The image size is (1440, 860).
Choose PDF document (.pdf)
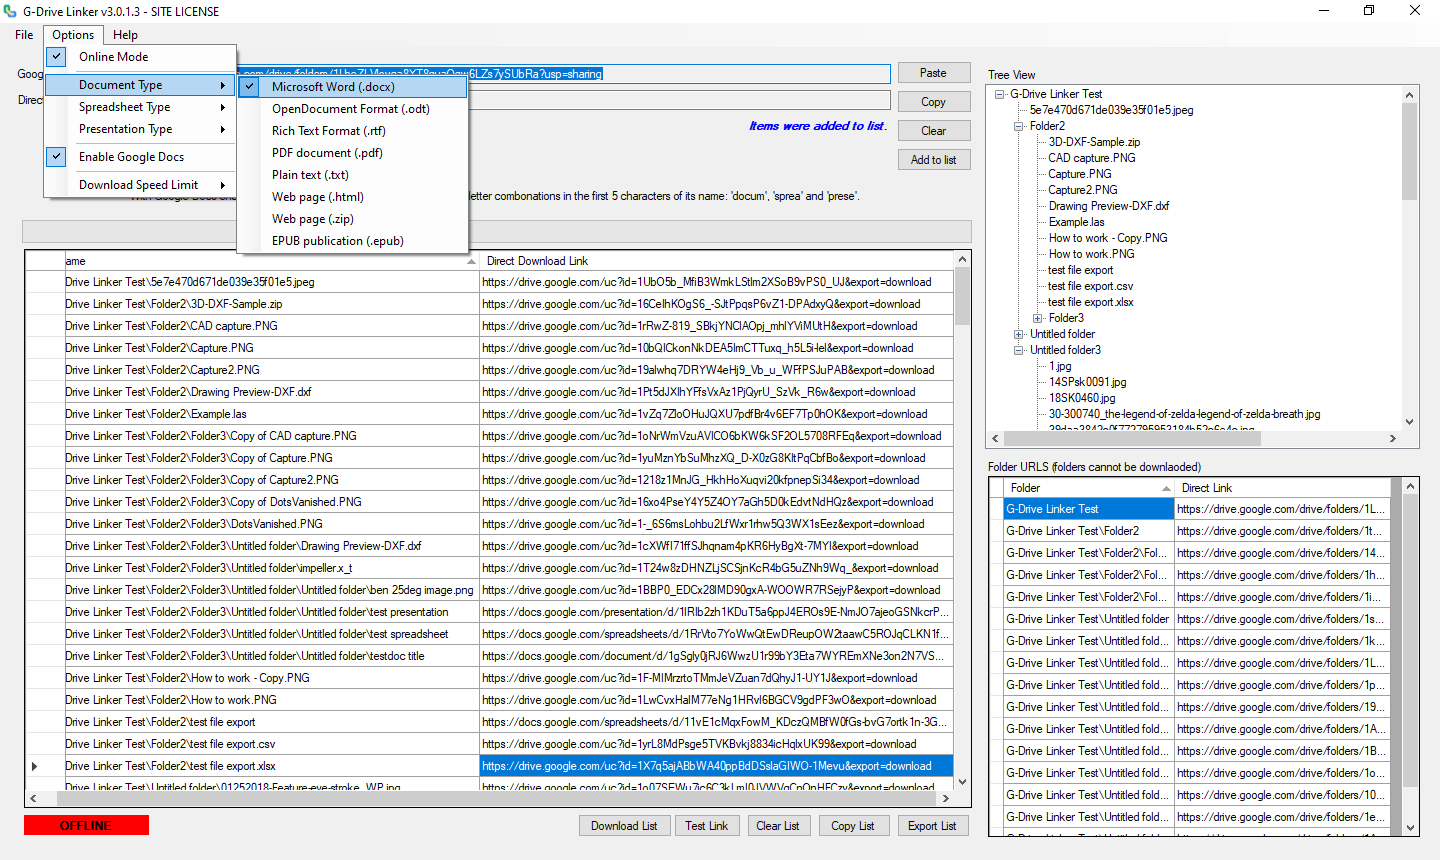tap(352, 153)
